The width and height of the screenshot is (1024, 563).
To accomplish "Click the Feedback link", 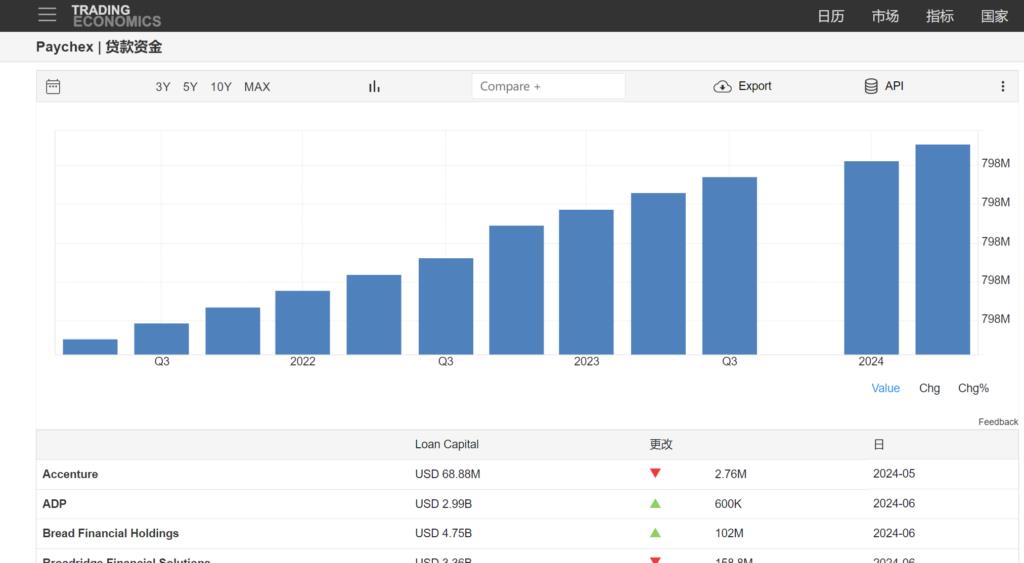I will pyautogui.click(x=998, y=422).
